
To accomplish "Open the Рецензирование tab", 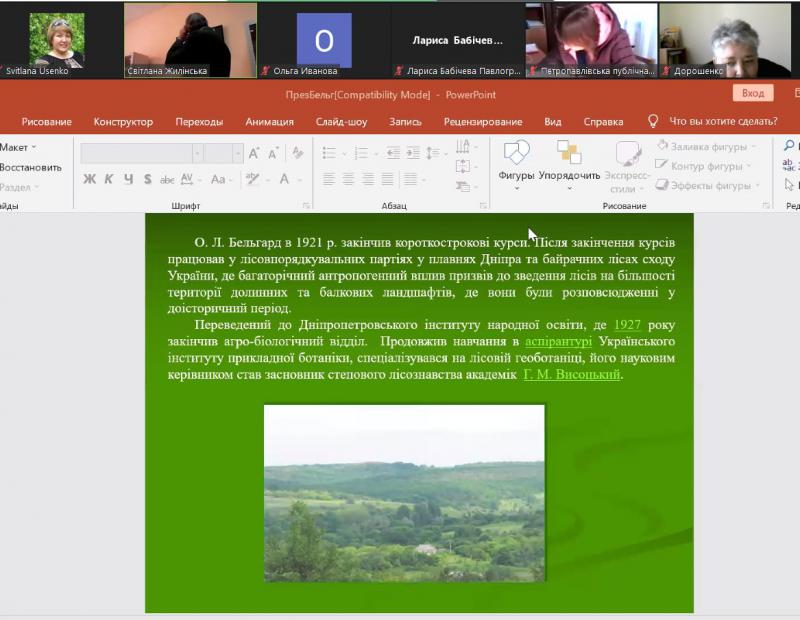I will click(x=483, y=122).
